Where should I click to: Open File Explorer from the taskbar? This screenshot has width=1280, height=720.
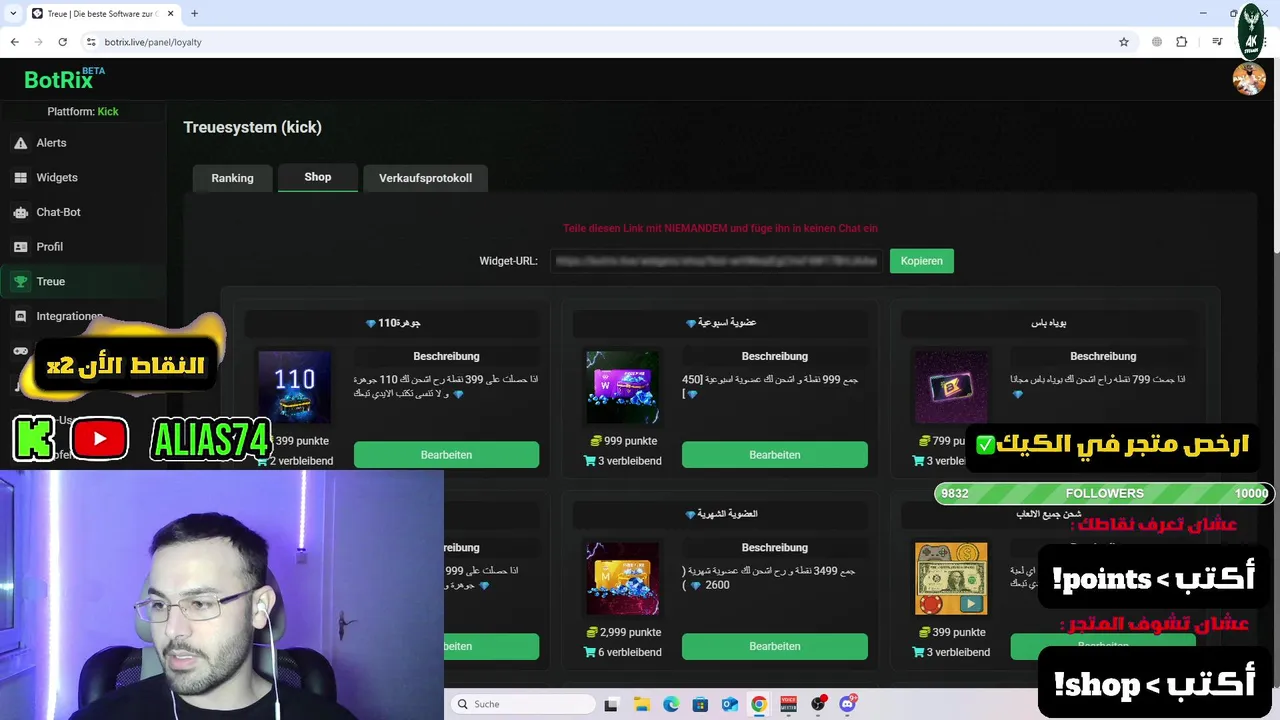641,704
